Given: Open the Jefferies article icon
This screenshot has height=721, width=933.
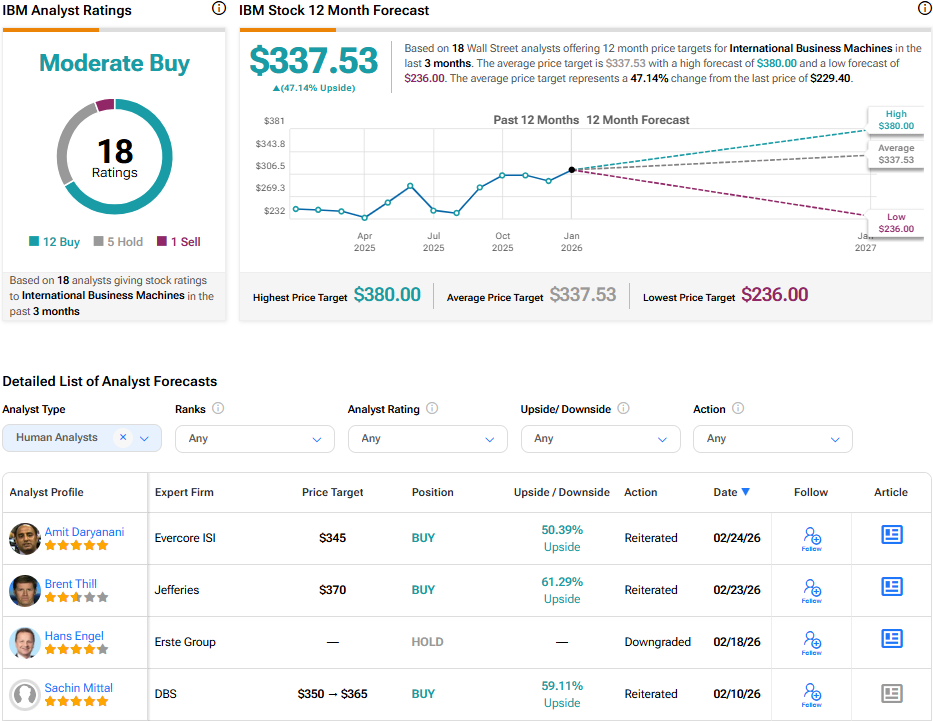Looking at the screenshot, I should [891, 588].
